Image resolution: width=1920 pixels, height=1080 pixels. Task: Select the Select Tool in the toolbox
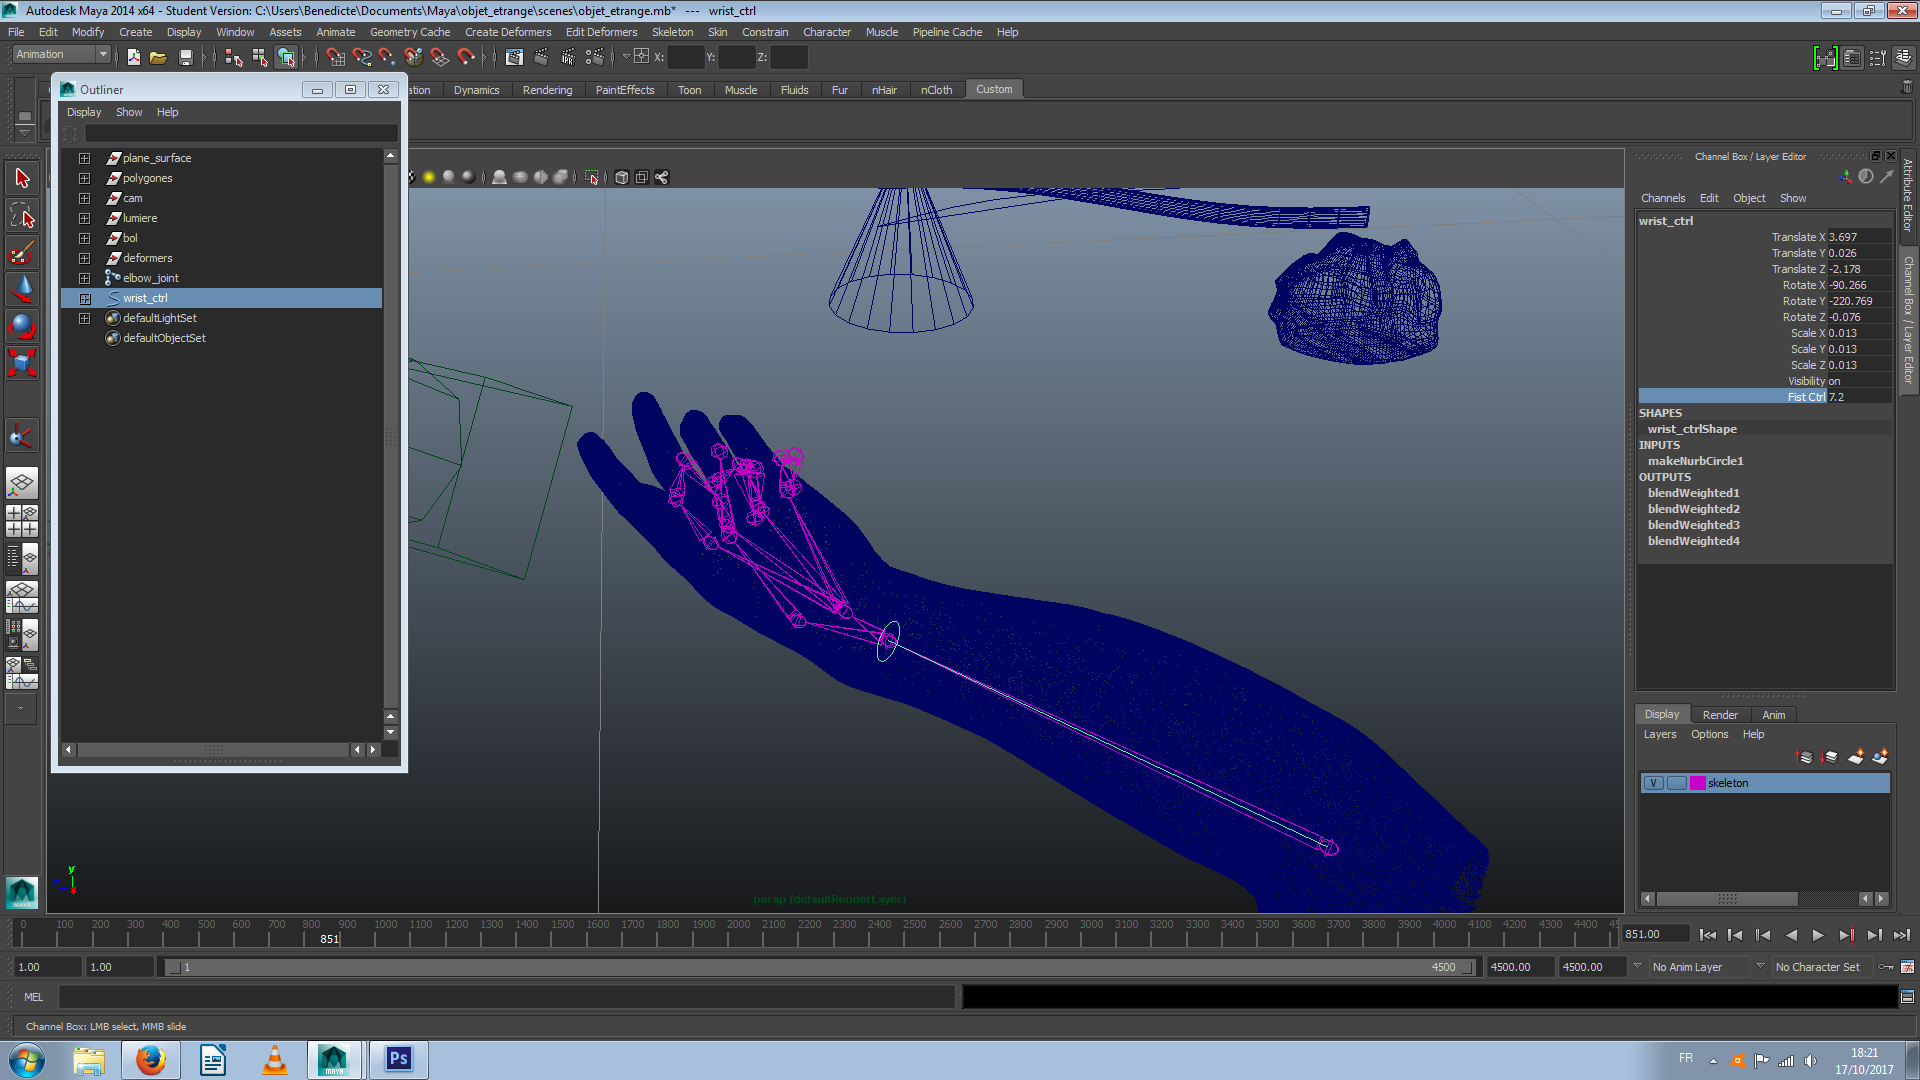coord(22,177)
